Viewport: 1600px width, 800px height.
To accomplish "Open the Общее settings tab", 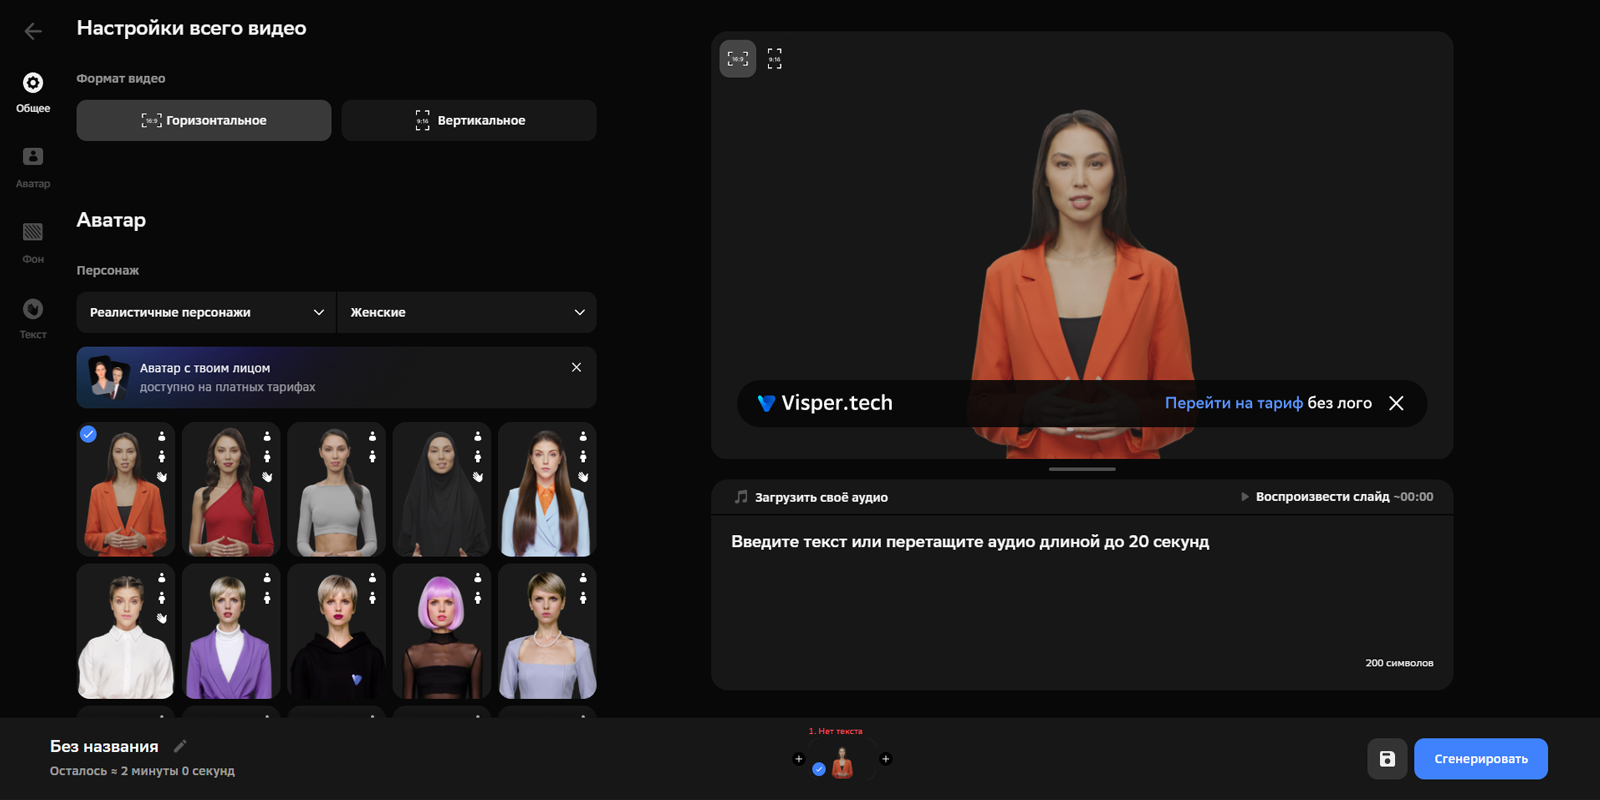I will pos(33,91).
